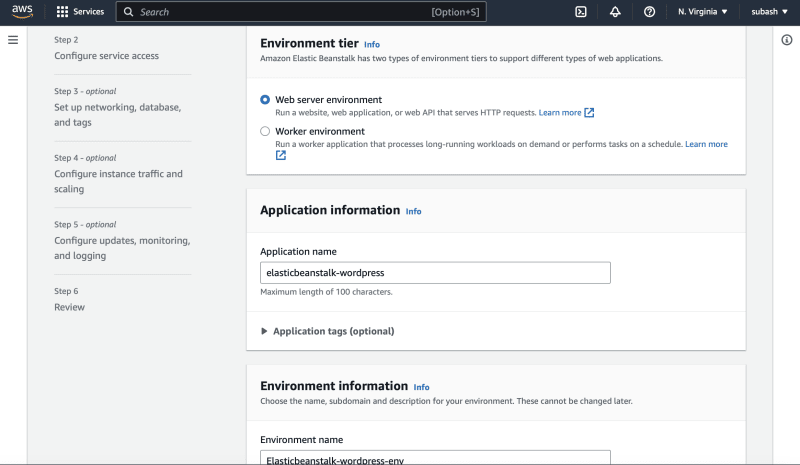
Task: Click the 'Step 4 - optional' label
Action: [x=85, y=158]
